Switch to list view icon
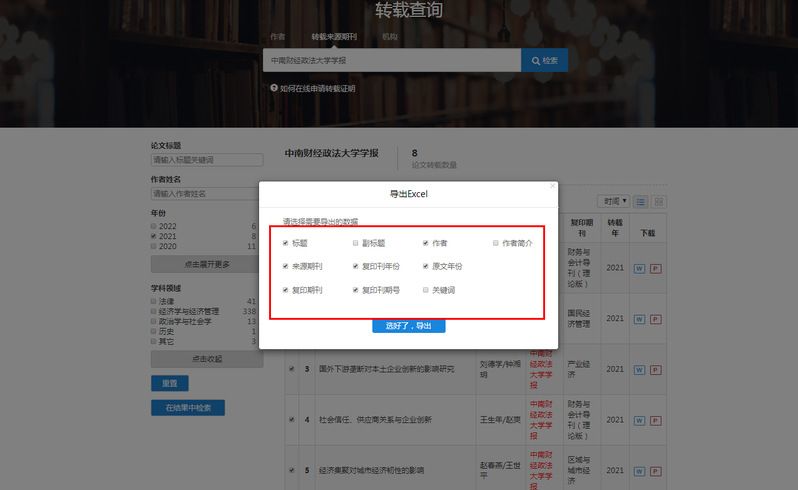 pos(641,202)
